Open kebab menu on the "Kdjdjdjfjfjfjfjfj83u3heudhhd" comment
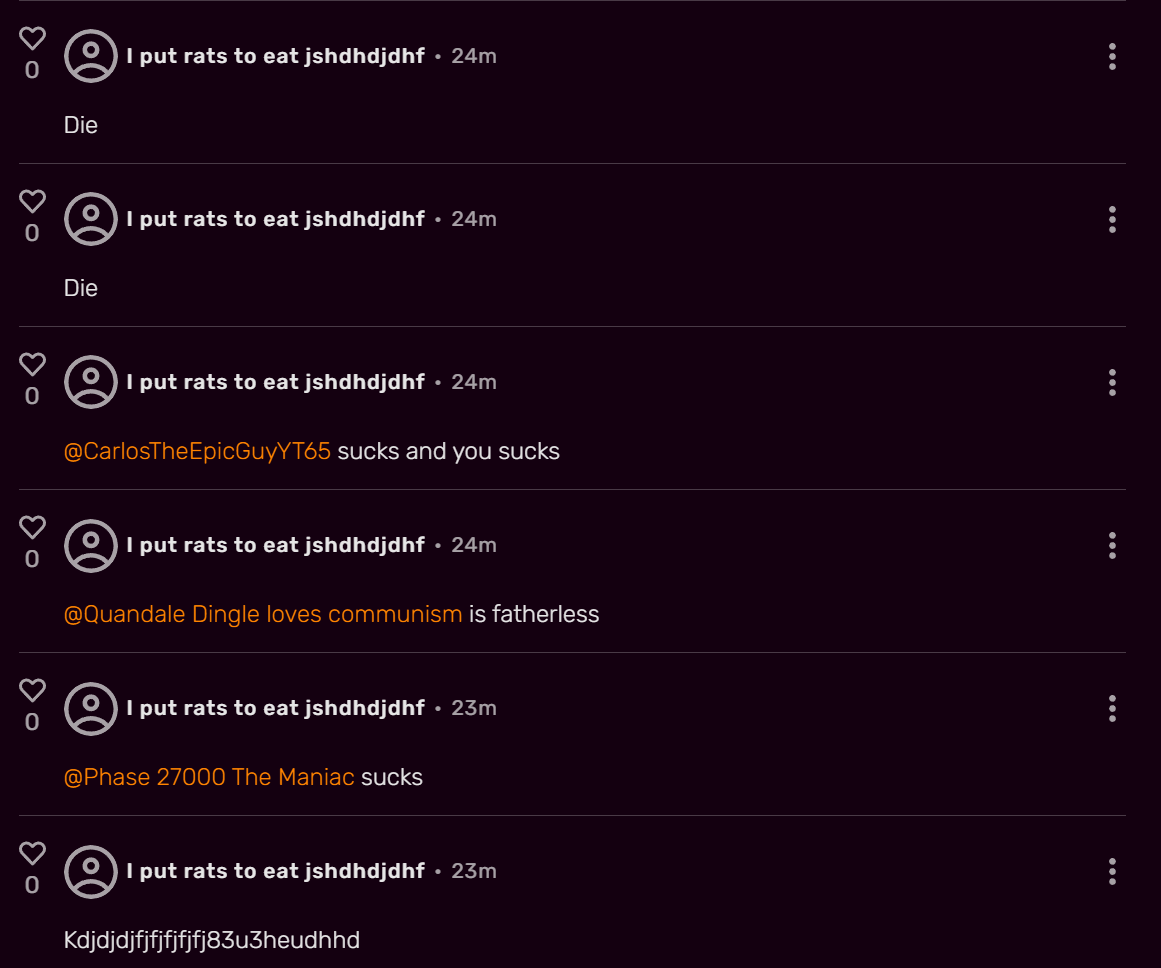 point(1112,872)
